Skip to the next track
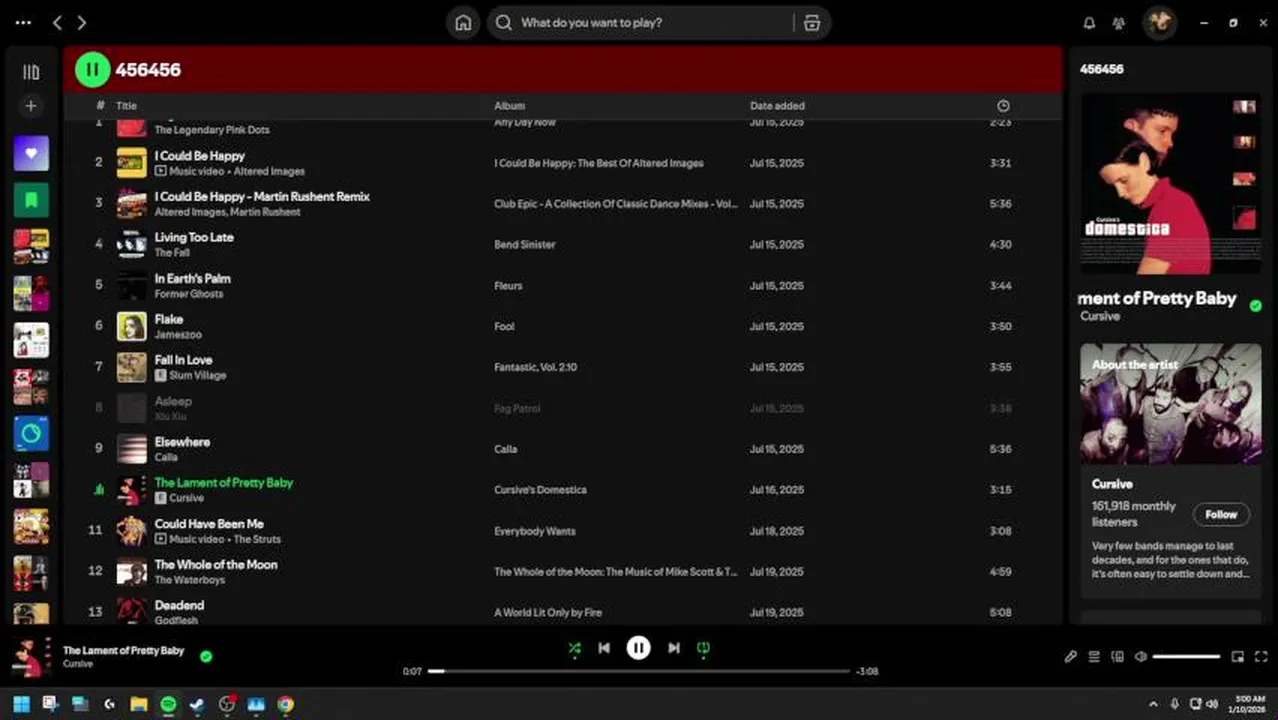Viewport: 1278px width, 720px height. click(x=674, y=648)
